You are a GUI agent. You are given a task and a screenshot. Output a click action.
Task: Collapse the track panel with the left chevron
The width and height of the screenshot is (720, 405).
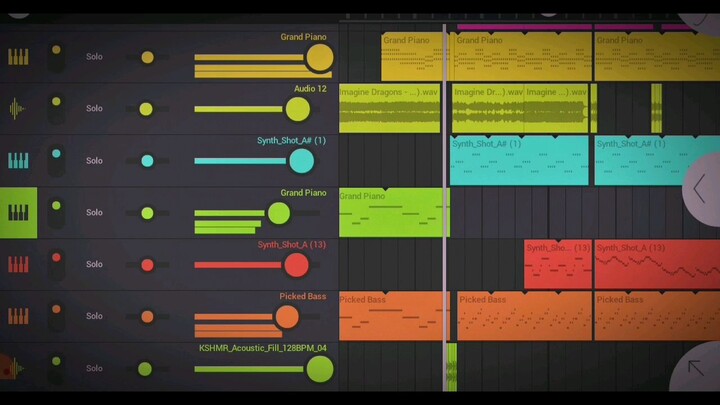(x=700, y=188)
